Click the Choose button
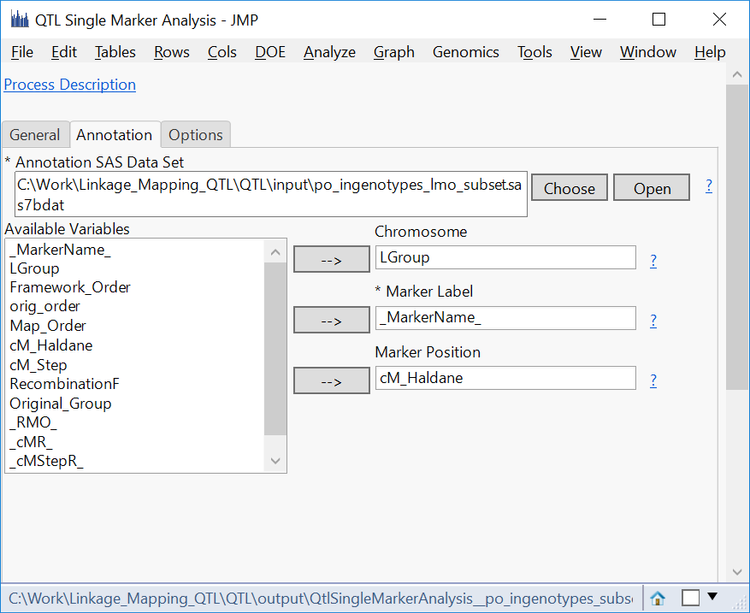750x613 pixels. tap(569, 188)
